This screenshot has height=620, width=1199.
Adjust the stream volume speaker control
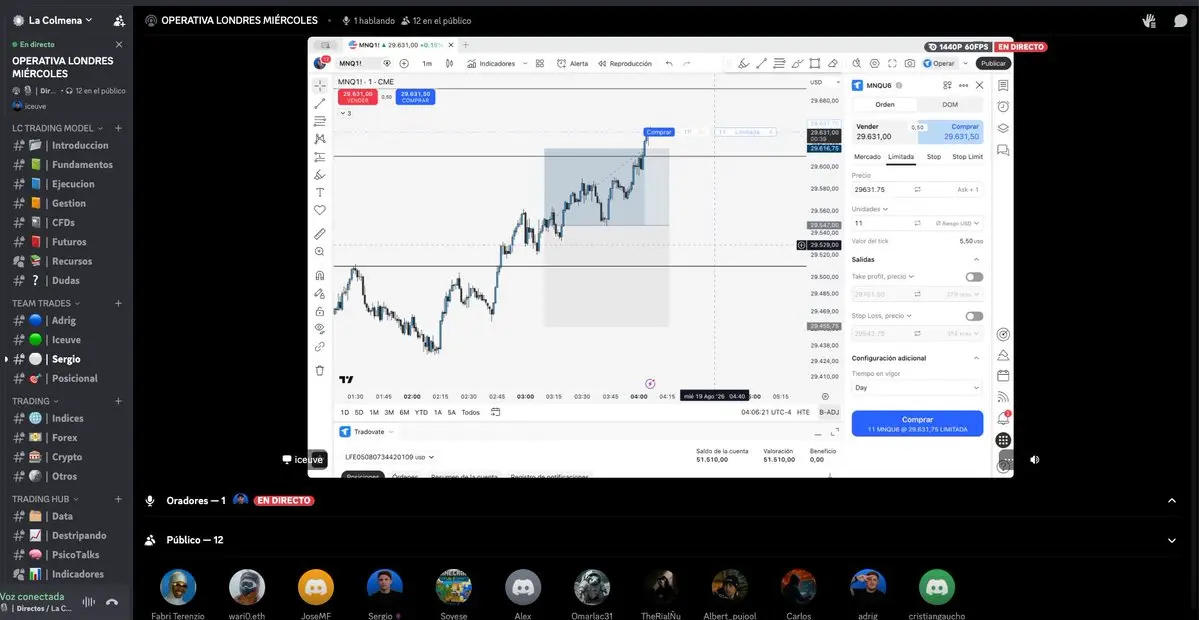(x=1035, y=459)
